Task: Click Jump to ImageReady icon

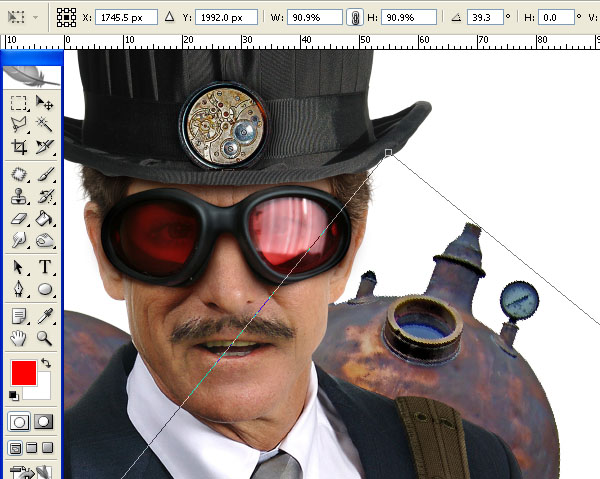Action: (x=31, y=472)
